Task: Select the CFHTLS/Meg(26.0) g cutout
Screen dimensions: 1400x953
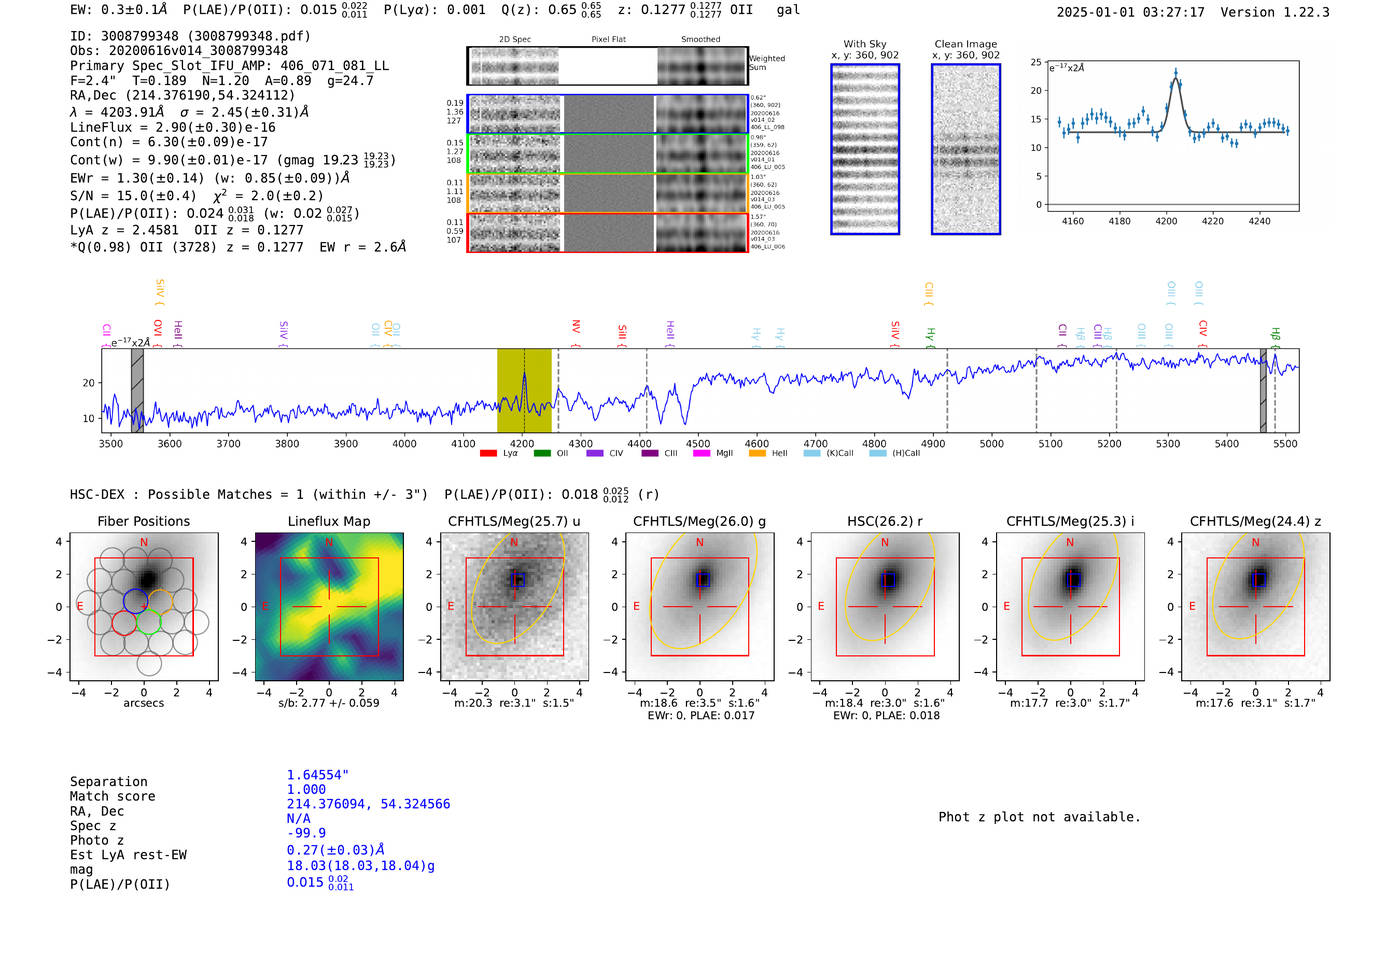Action: [x=700, y=607]
